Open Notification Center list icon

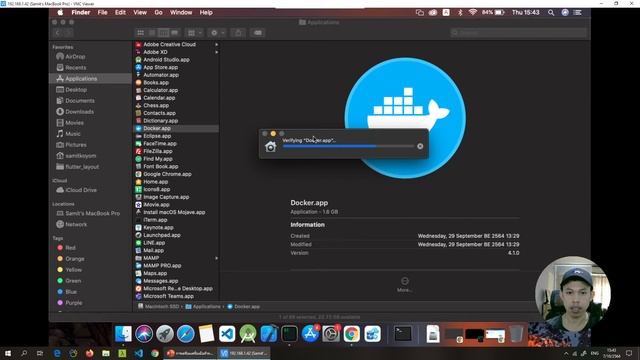(578, 13)
